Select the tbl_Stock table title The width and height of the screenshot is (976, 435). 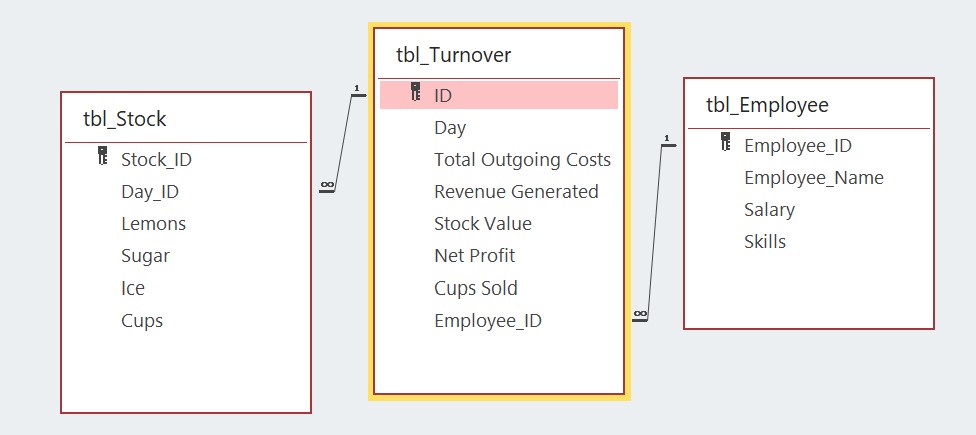(x=125, y=119)
